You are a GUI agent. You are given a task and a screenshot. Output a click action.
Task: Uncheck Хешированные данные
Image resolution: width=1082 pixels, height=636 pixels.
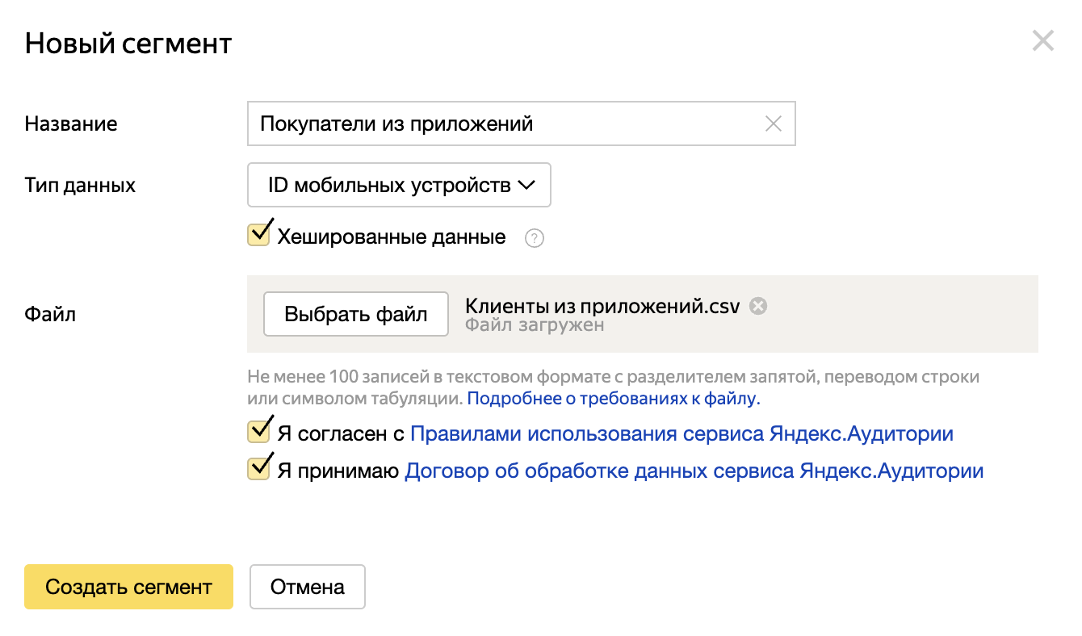pyautogui.click(x=258, y=233)
